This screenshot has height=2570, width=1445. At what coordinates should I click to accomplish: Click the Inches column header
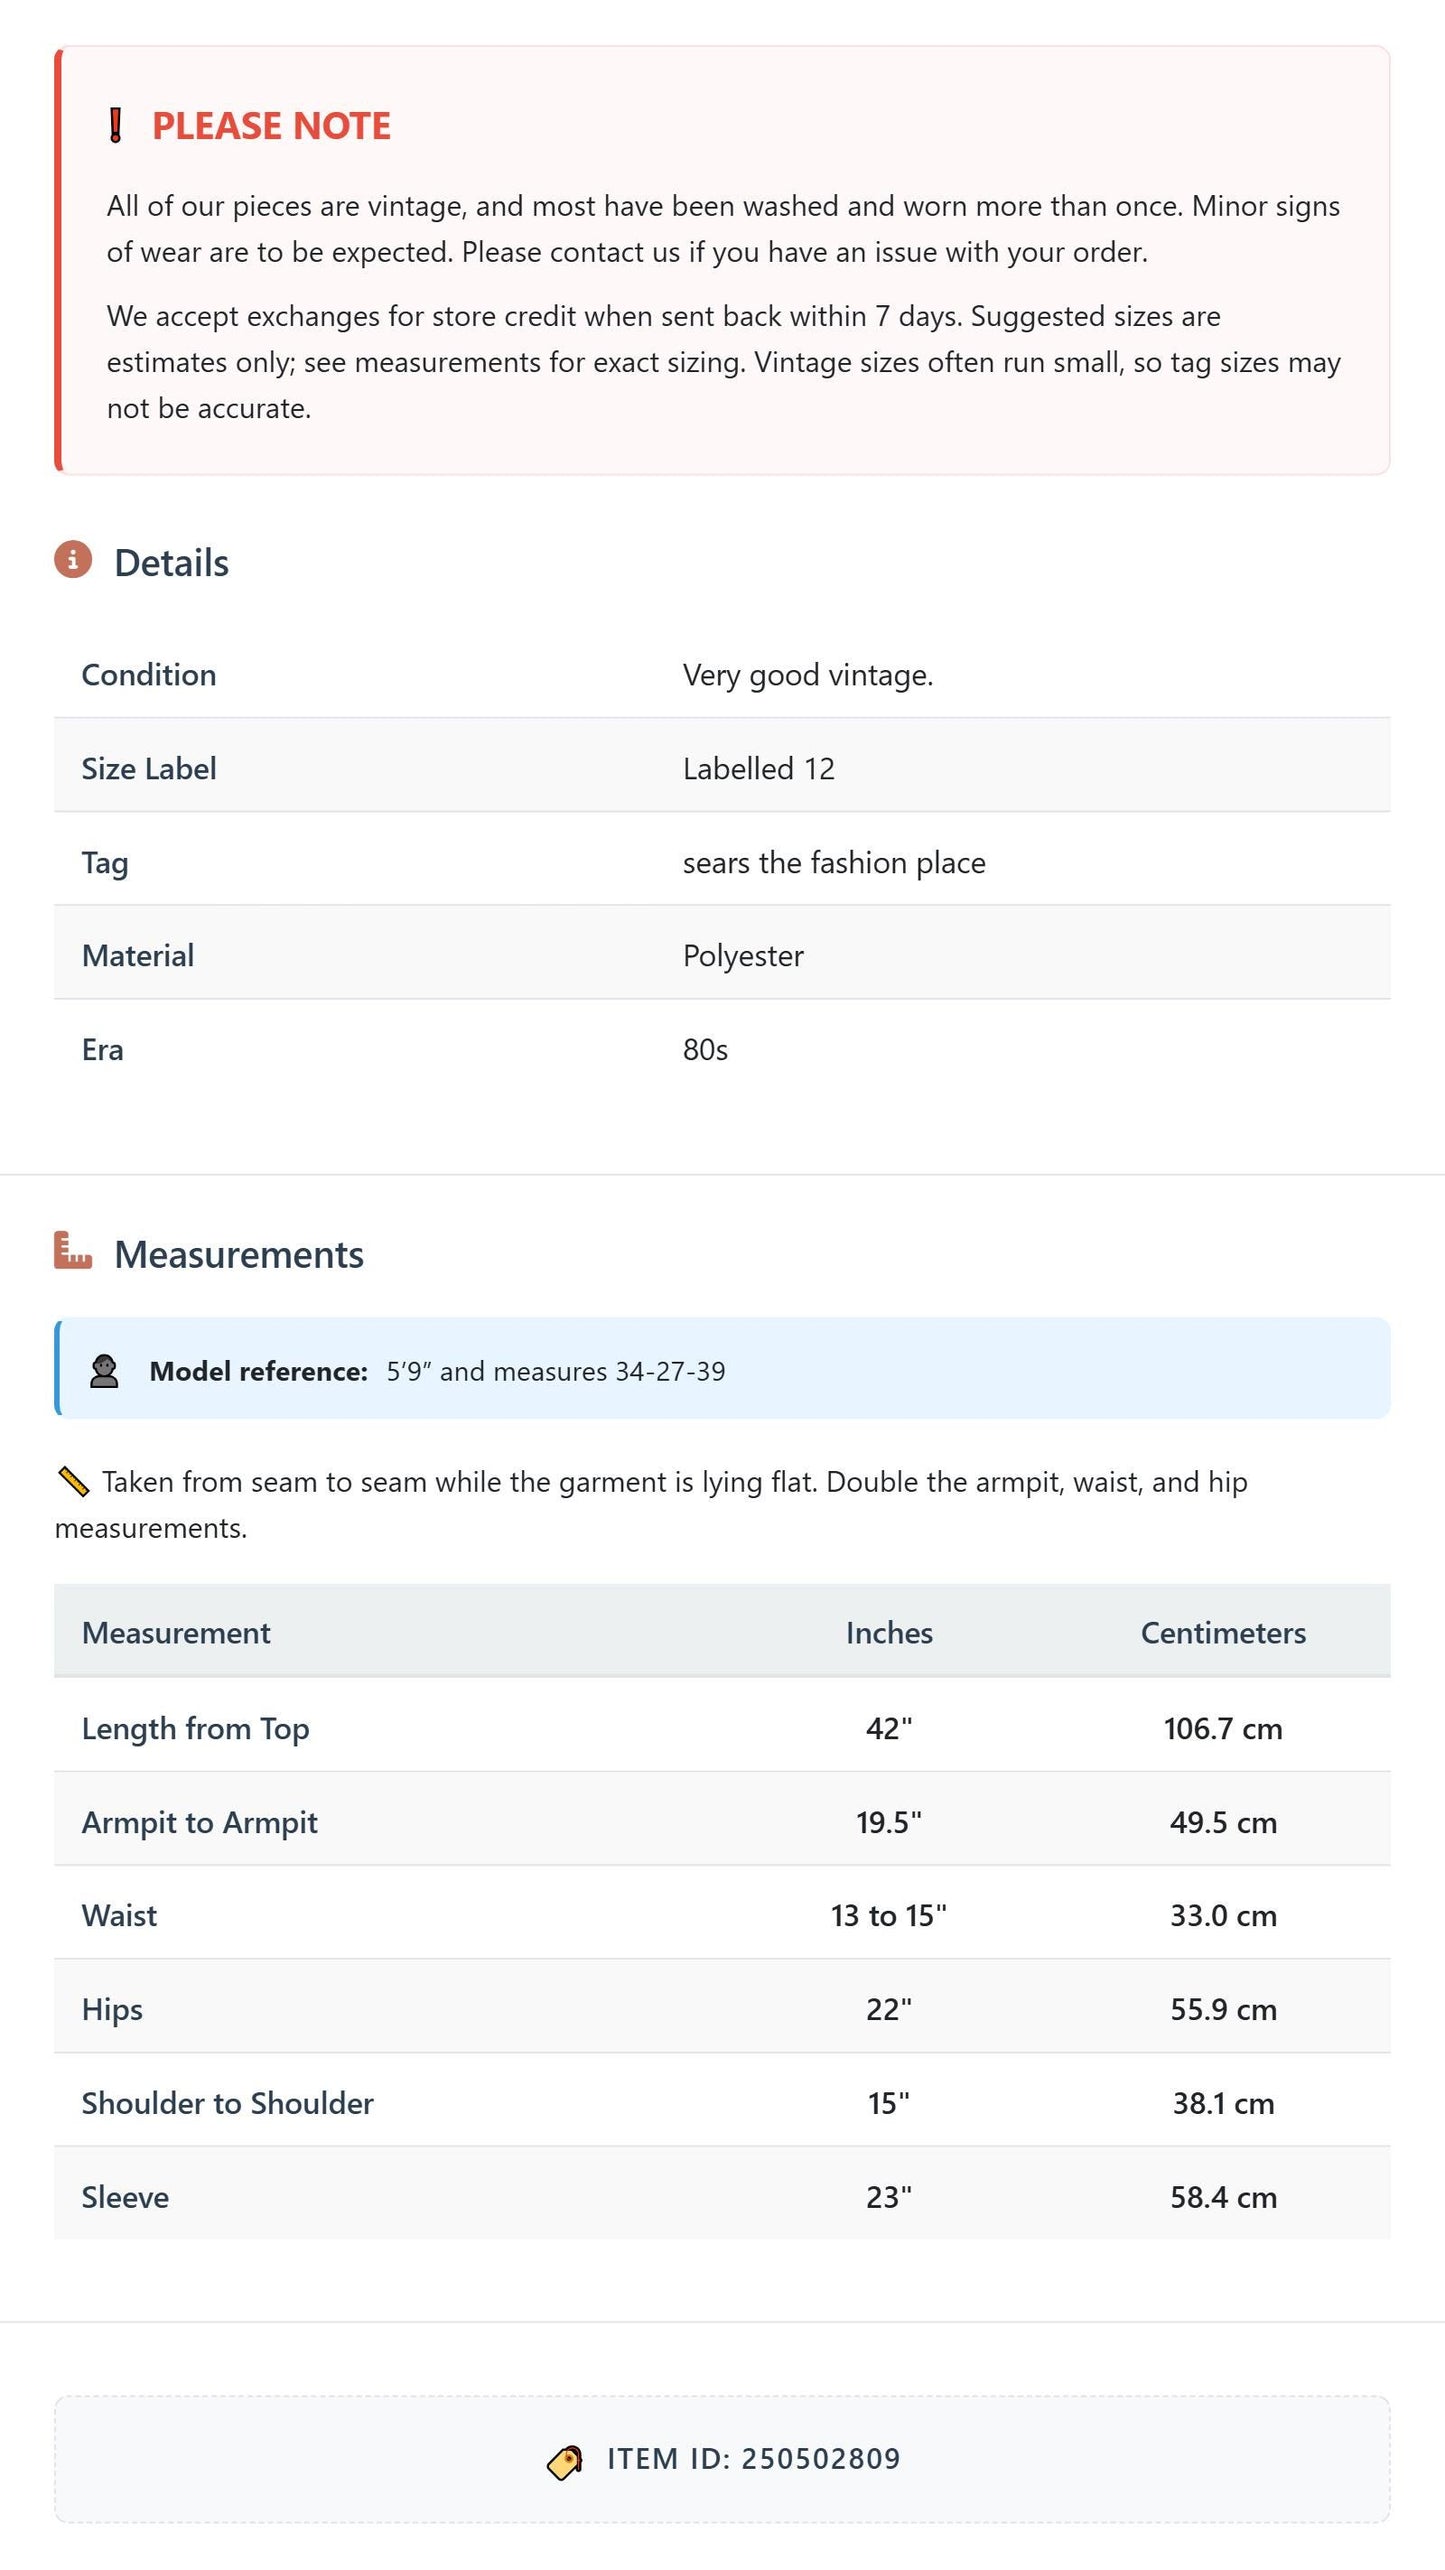coord(889,1633)
